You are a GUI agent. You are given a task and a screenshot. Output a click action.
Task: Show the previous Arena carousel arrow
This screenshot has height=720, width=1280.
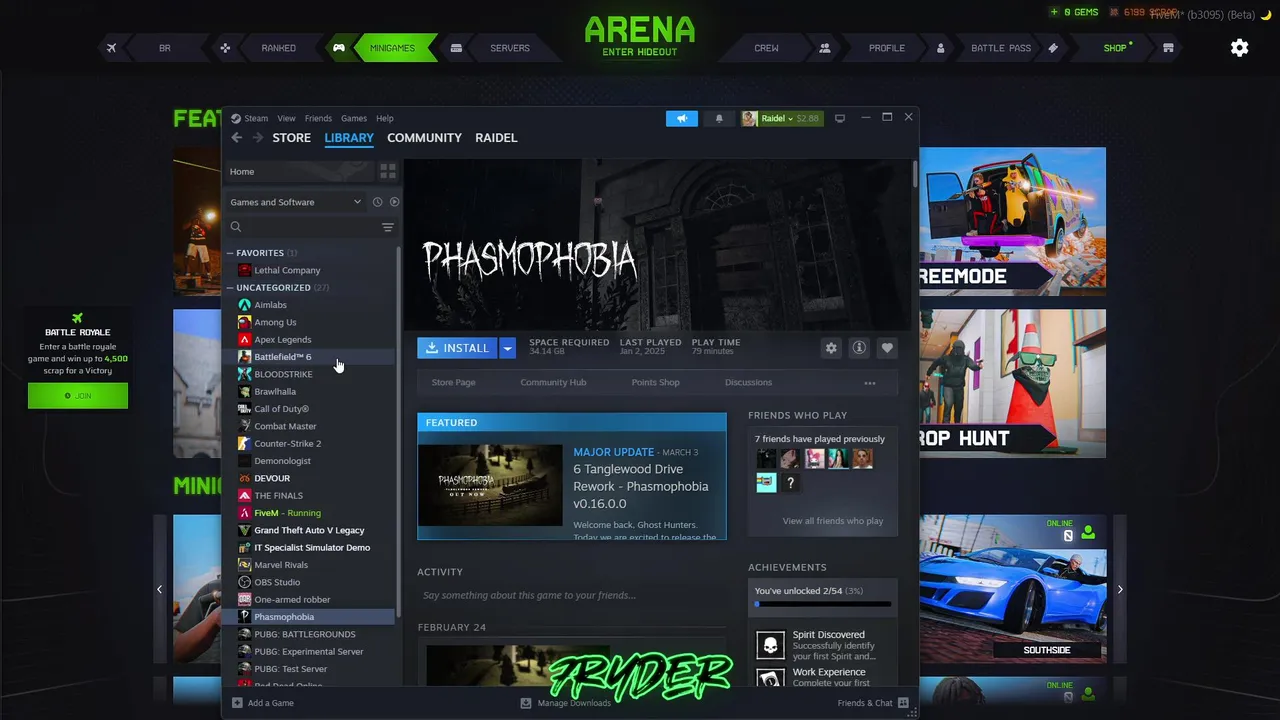159,590
